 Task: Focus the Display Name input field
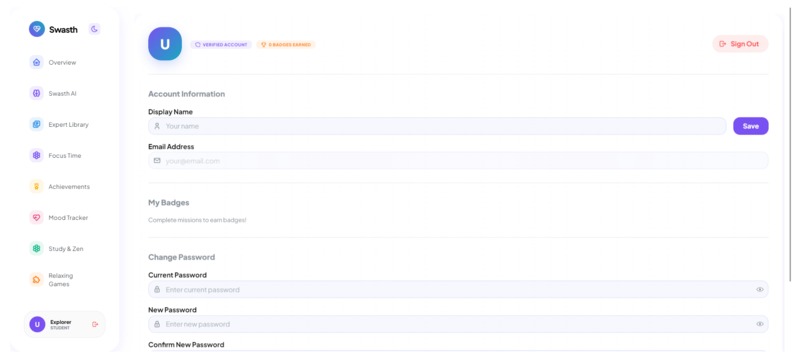click(x=437, y=126)
